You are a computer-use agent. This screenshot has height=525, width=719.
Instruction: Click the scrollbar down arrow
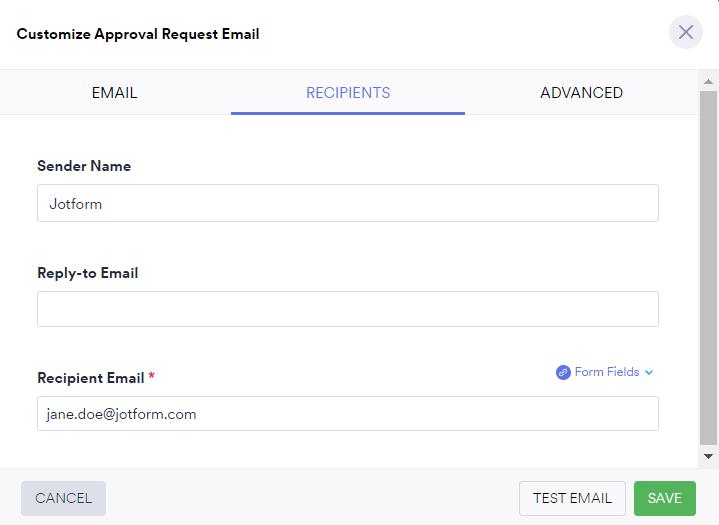[708, 457]
